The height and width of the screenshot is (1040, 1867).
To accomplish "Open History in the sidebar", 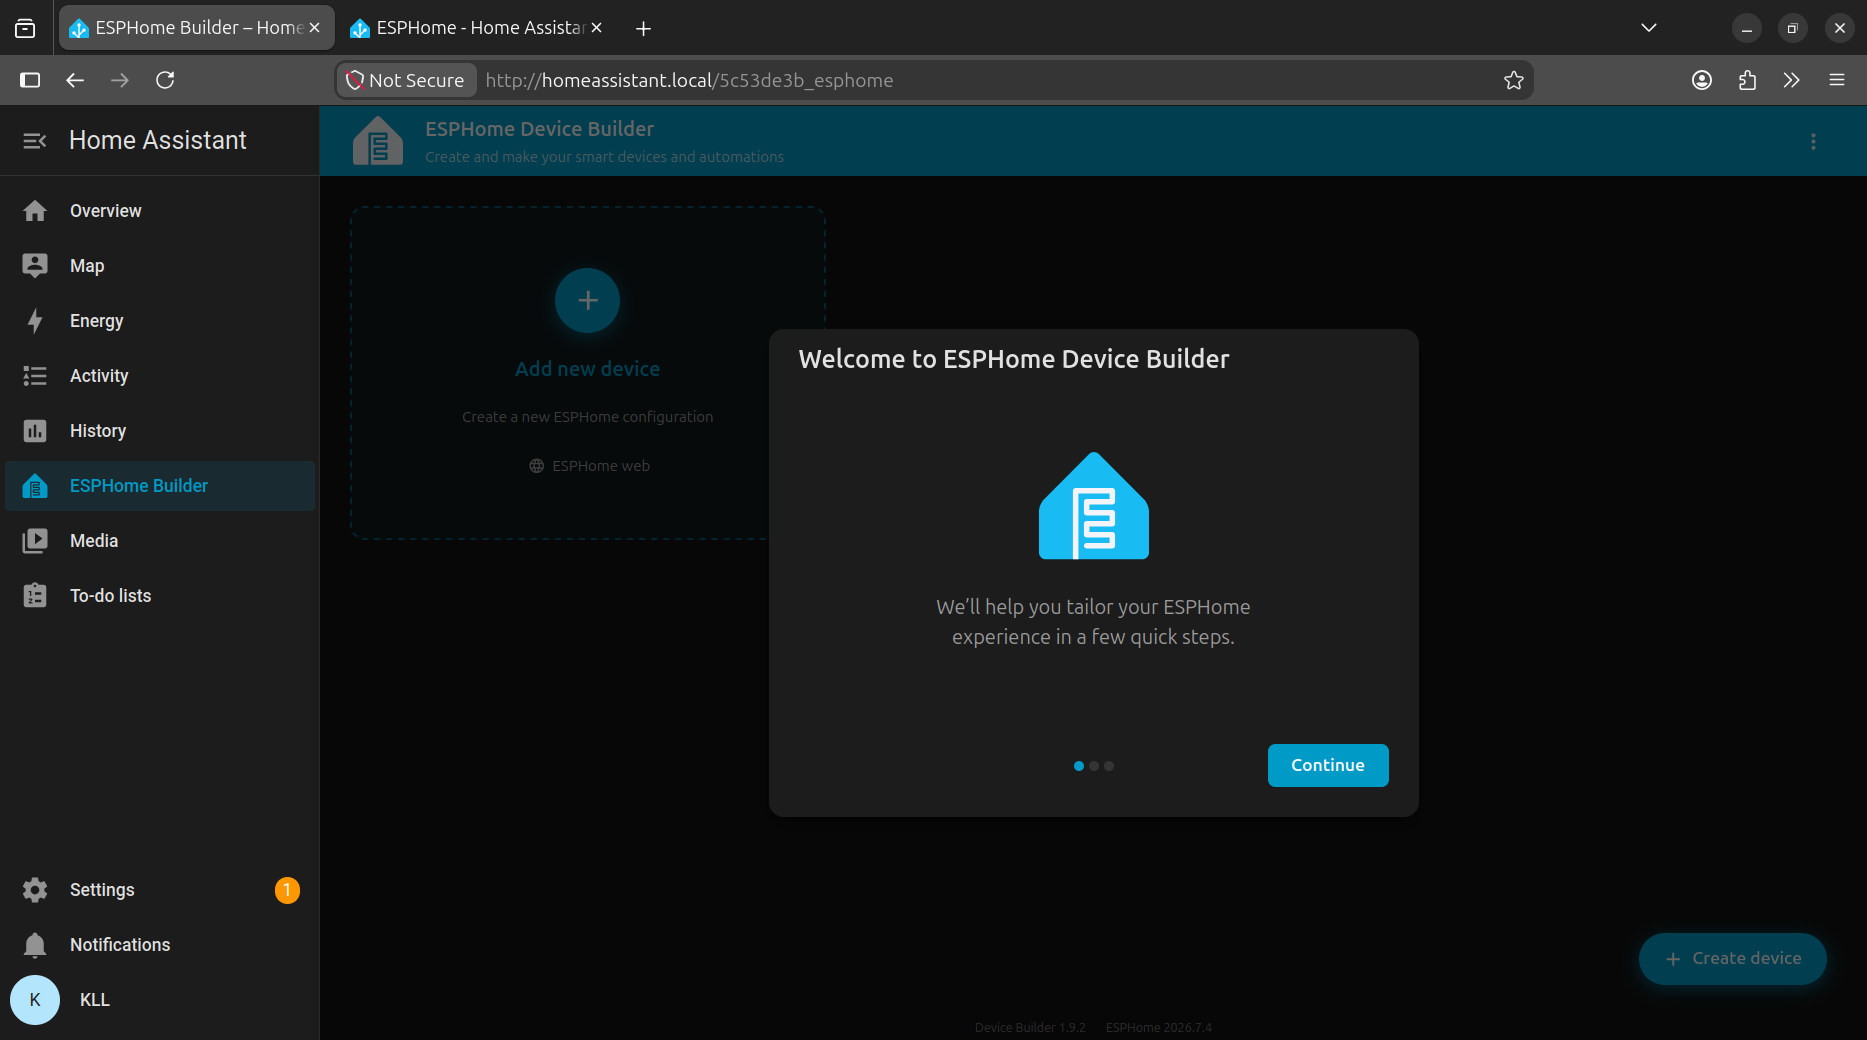I will (x=160, y=431).
